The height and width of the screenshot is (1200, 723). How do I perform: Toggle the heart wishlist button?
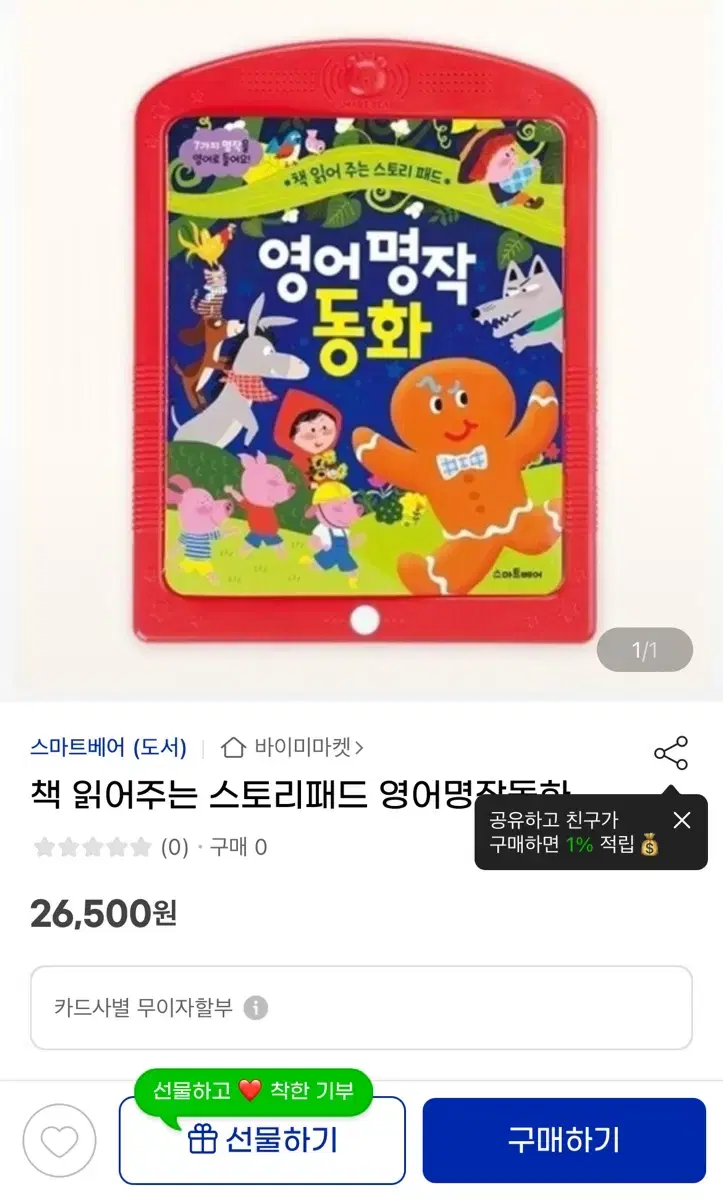coord(60,1140)
